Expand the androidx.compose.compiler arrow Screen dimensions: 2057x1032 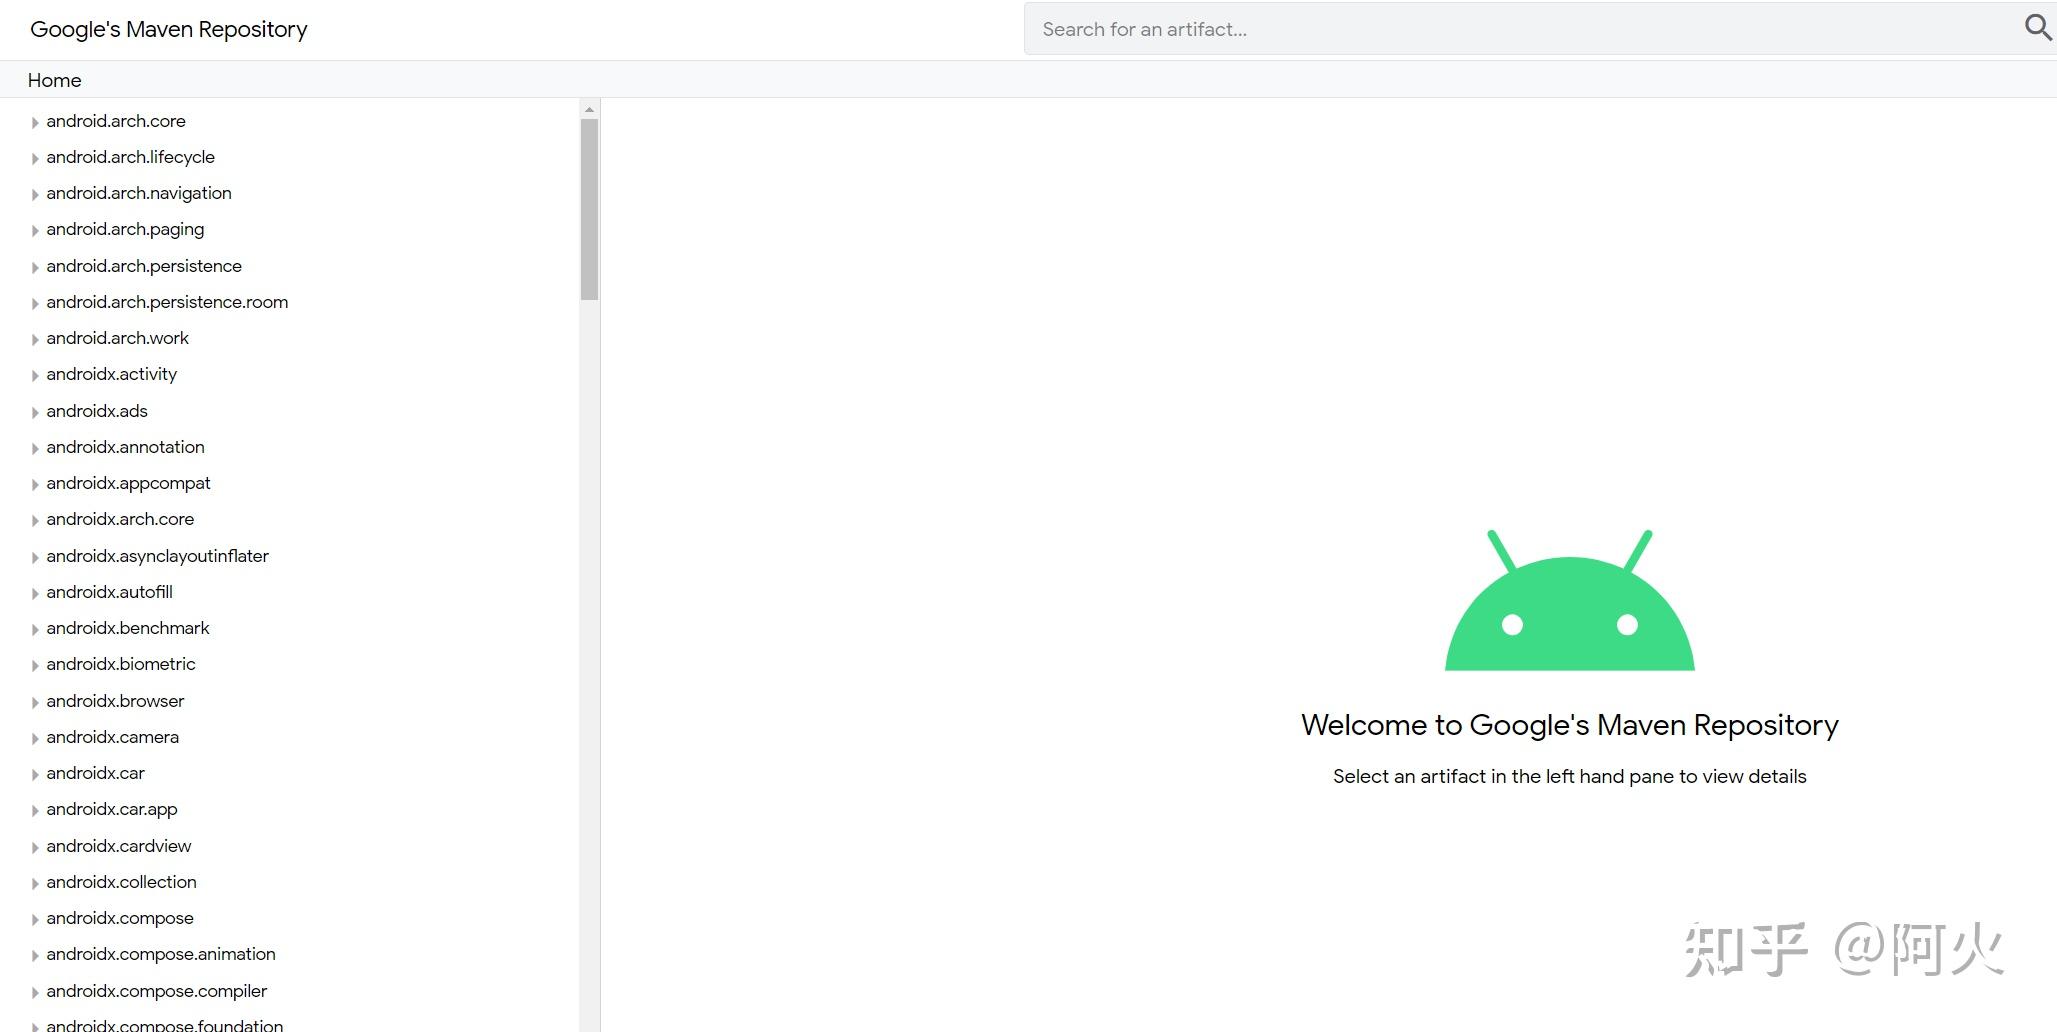point(35,992)
